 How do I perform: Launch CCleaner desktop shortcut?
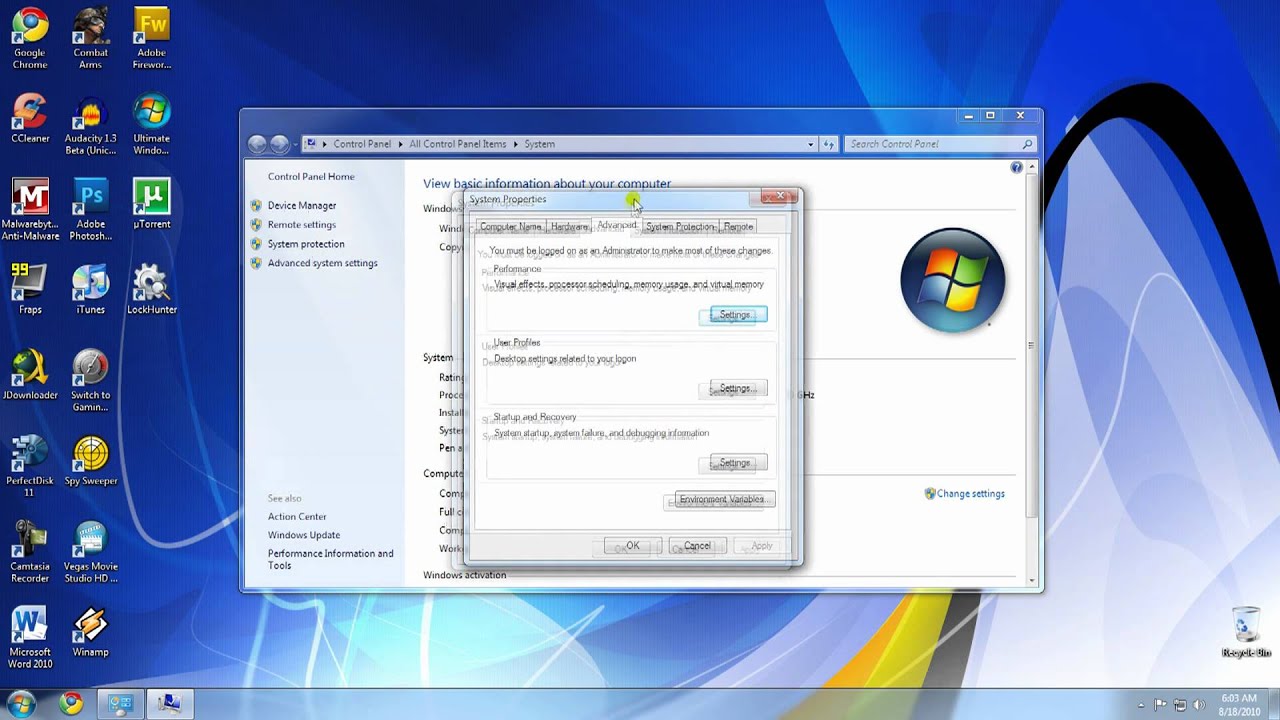(30, 118)
